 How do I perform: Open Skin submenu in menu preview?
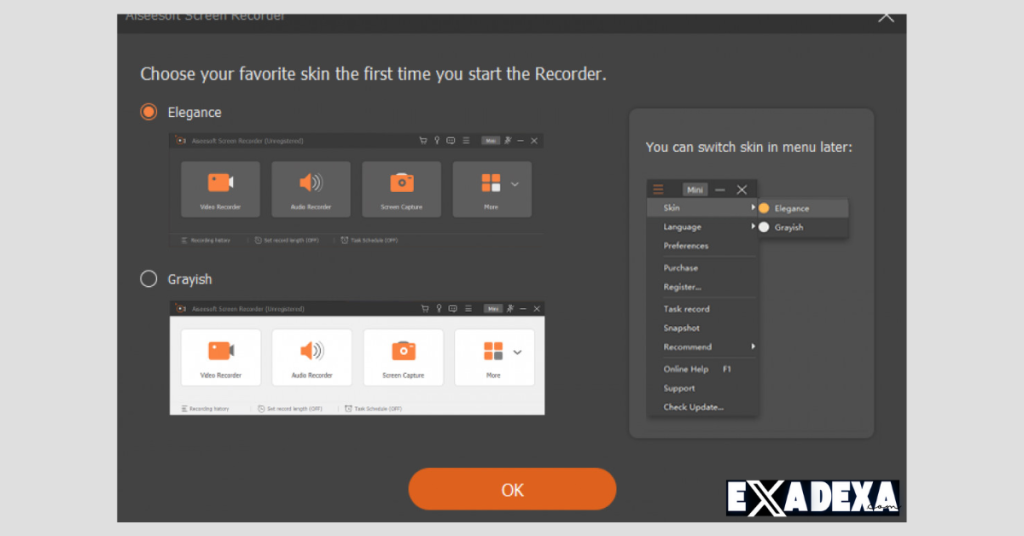(703, 208)
